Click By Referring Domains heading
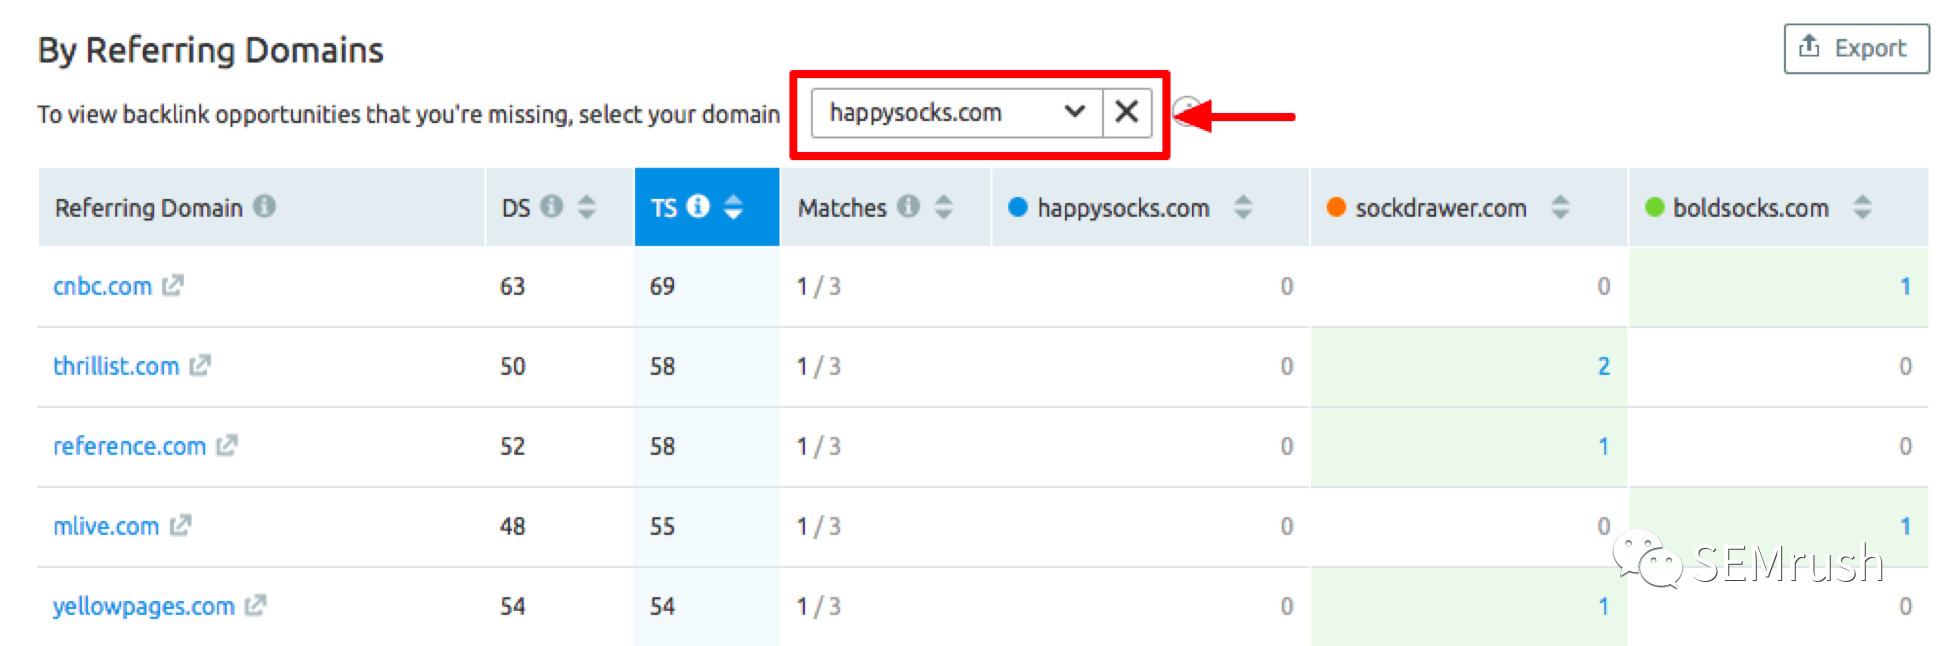 [x=211, y=50]
